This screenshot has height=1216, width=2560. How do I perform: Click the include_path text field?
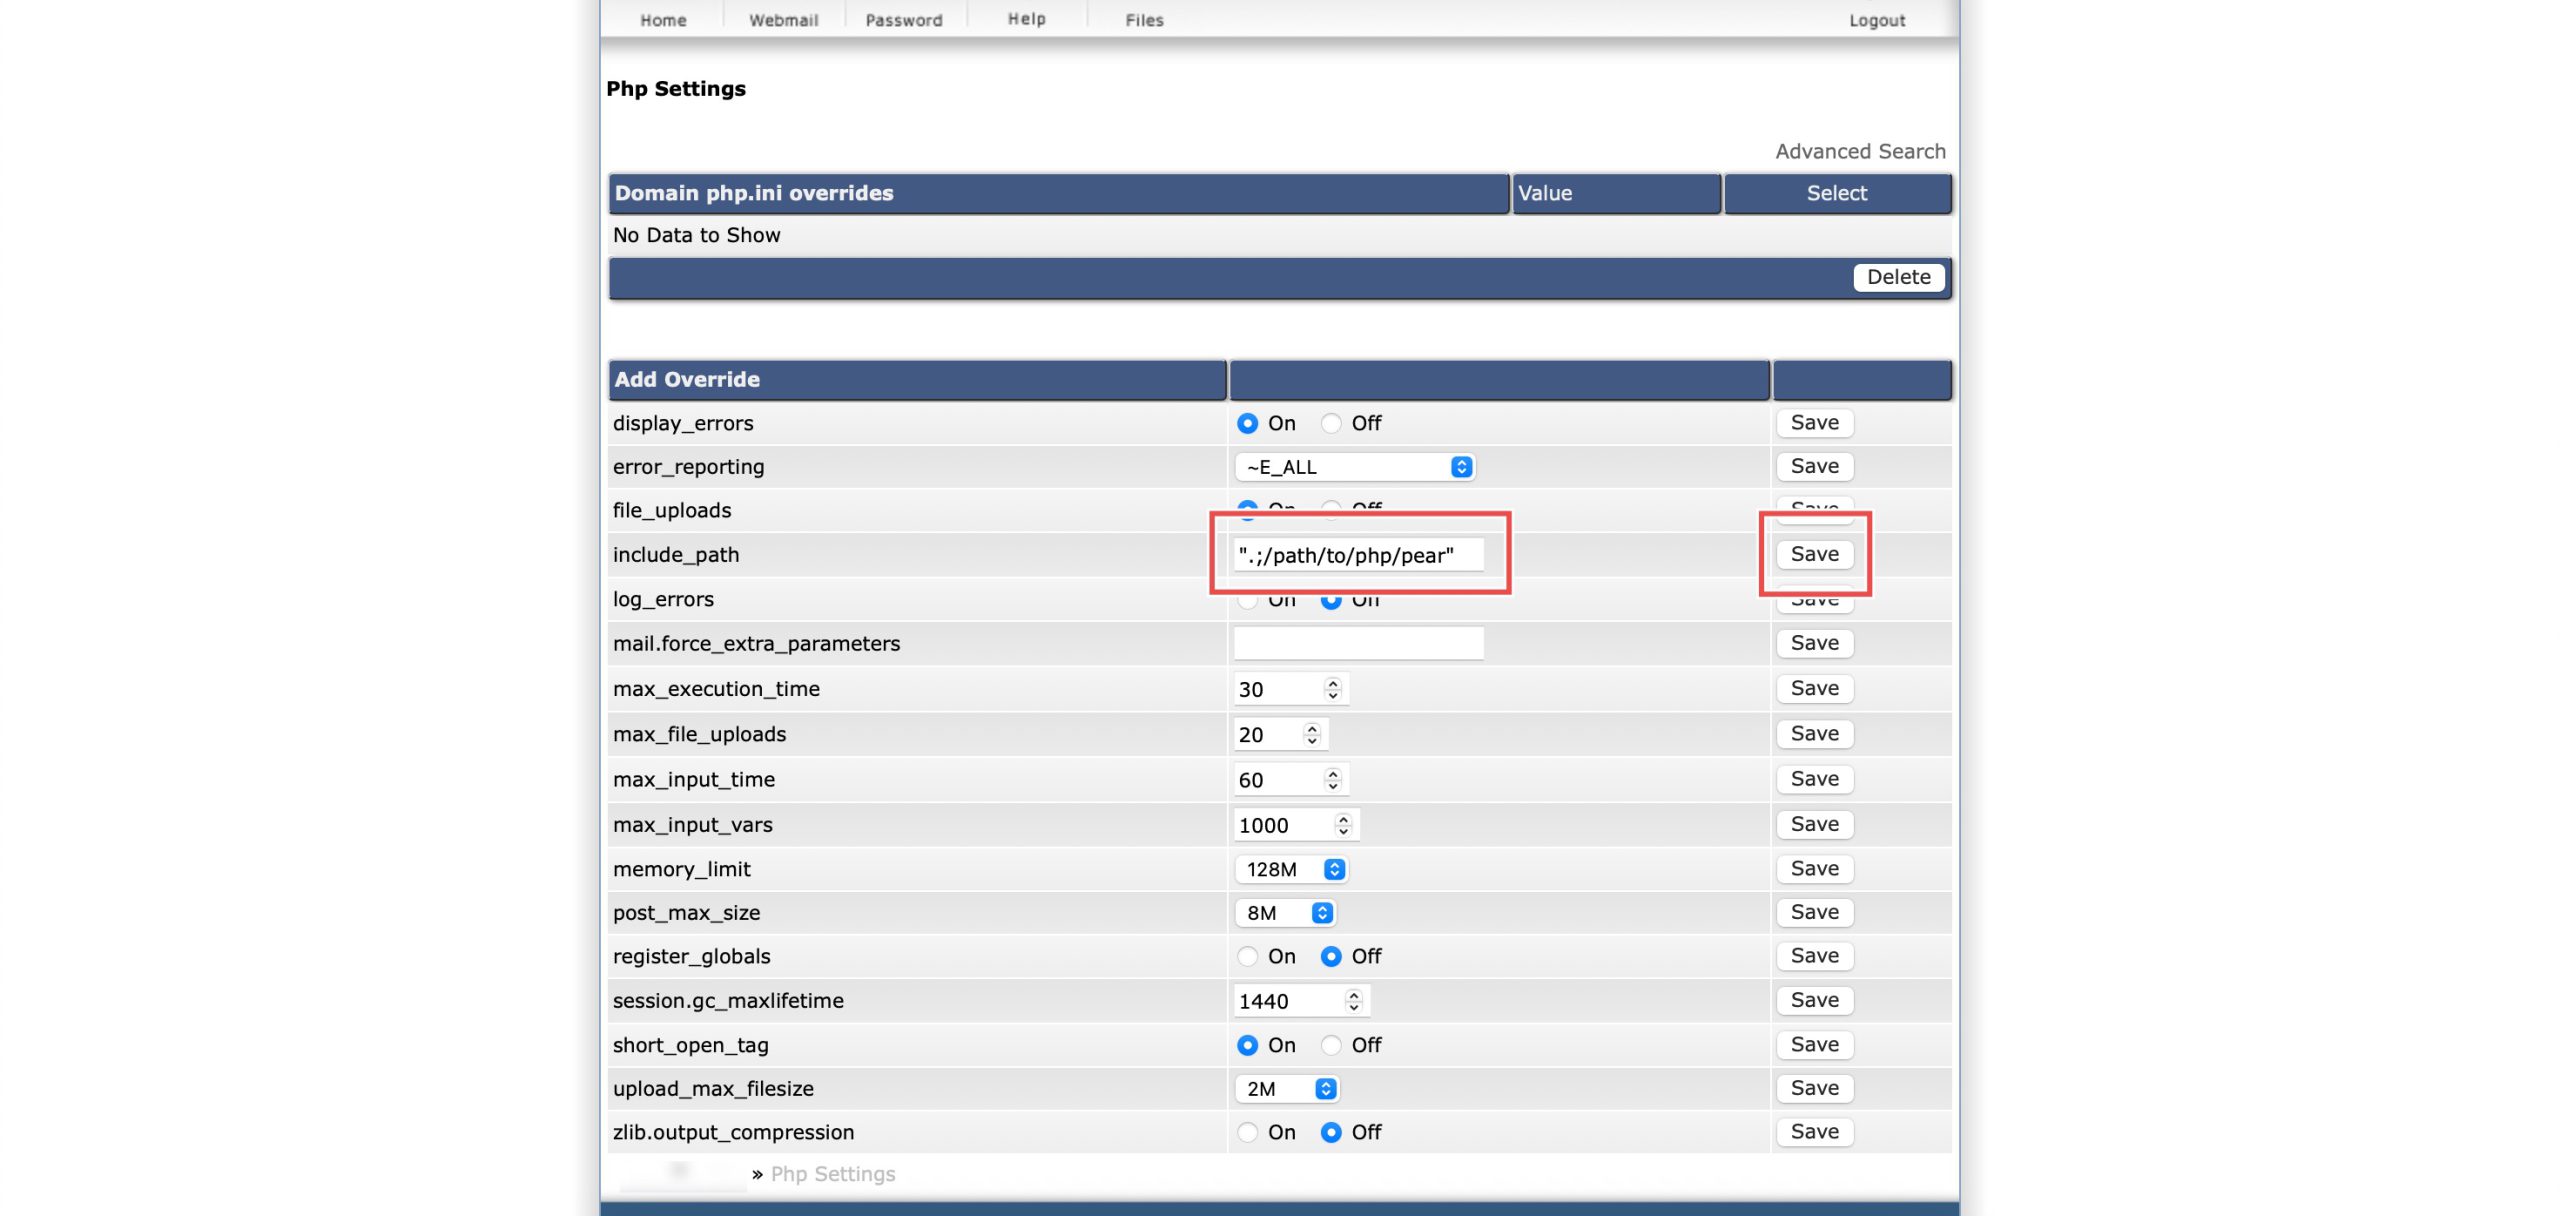pos(1358,556)
